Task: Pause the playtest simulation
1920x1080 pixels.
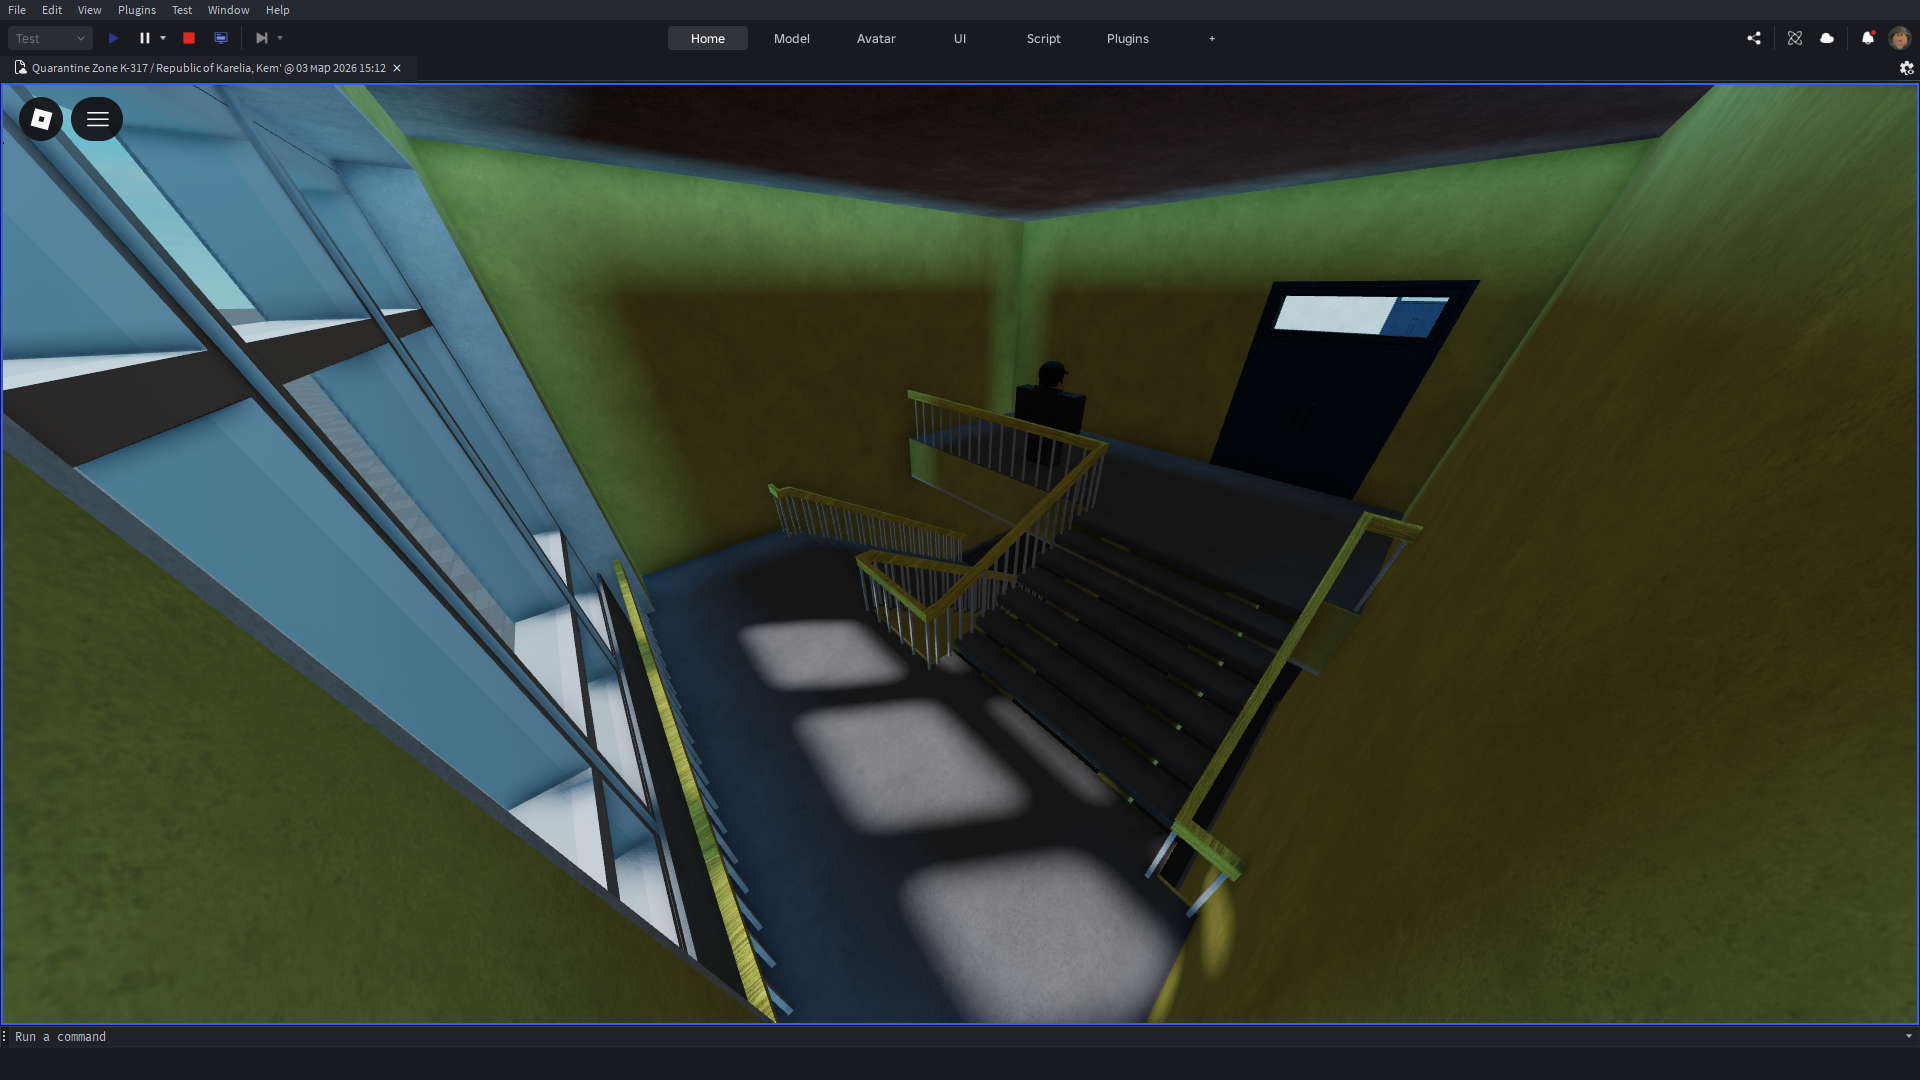Action: click(x=144, y=38)
